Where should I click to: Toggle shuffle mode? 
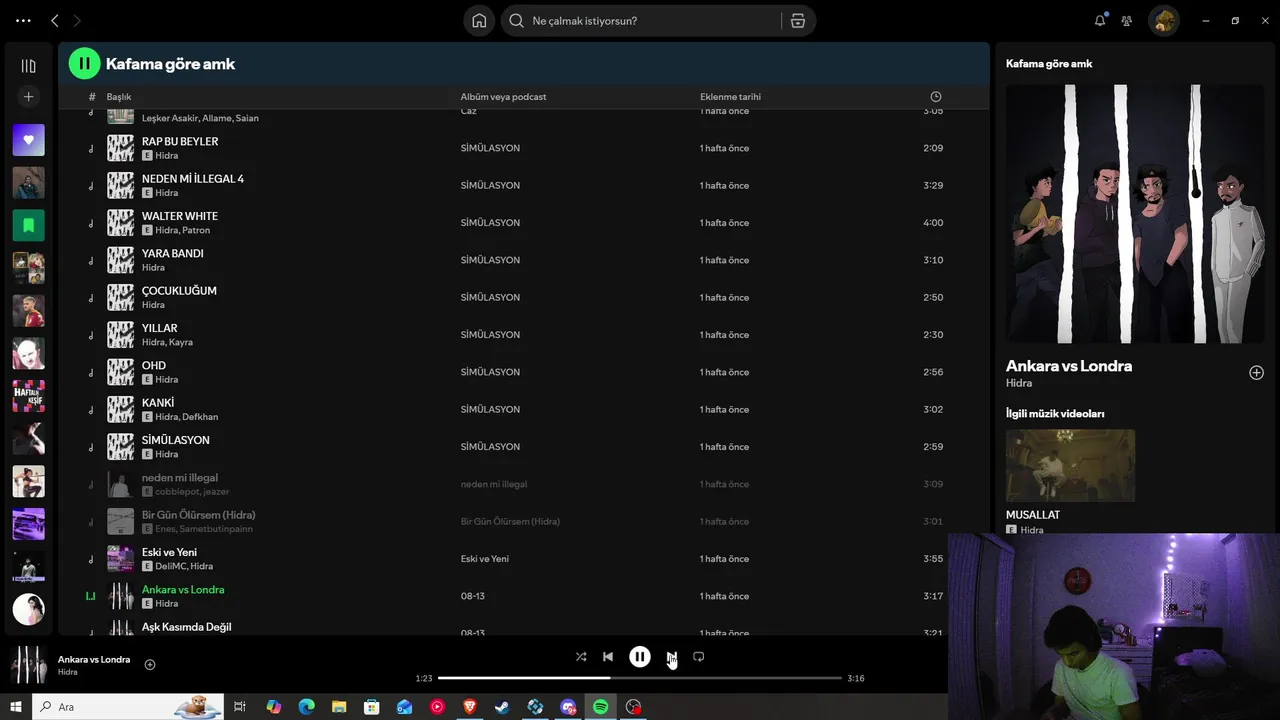[581, 657]
